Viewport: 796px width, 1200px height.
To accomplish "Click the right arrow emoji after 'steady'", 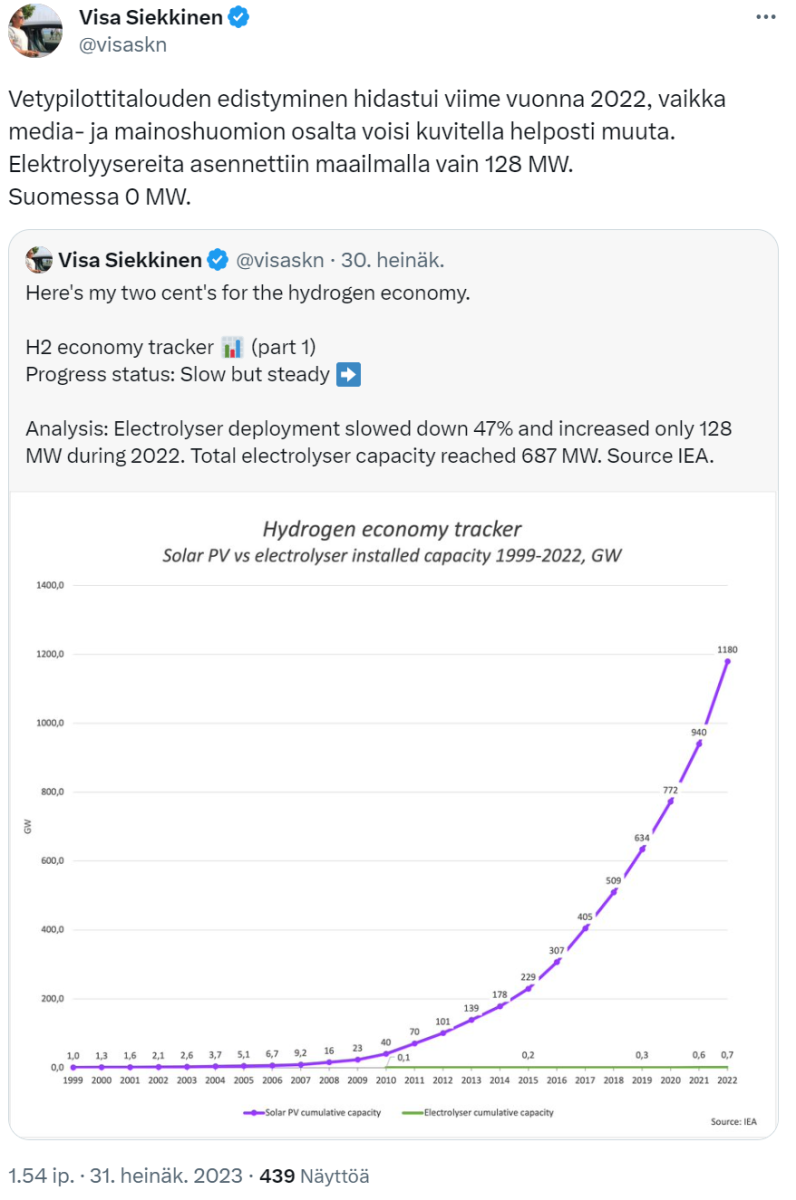I will (x=349, y=375).
